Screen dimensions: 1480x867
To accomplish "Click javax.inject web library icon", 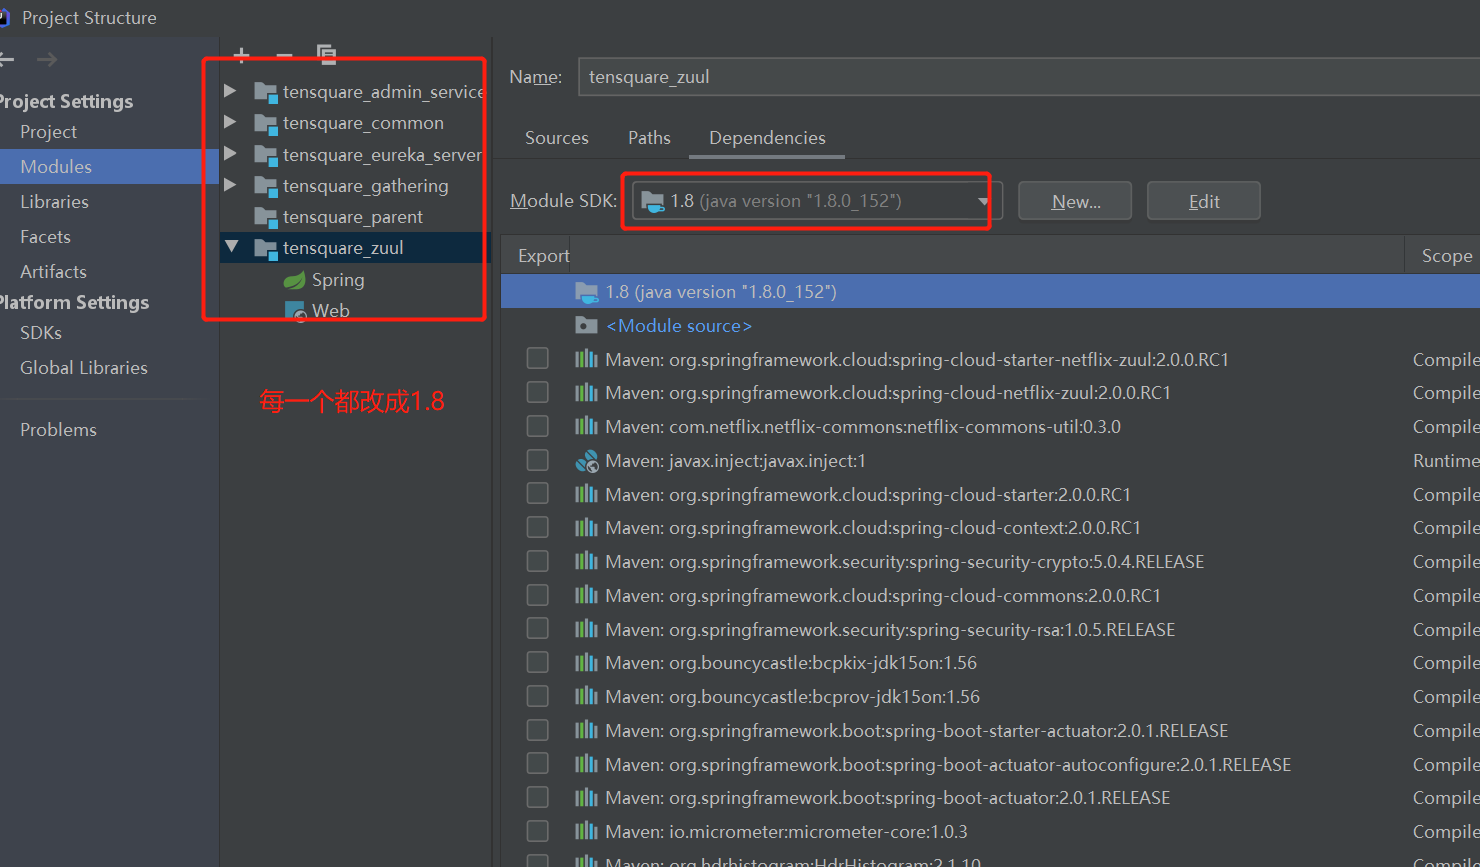I will (x=587, y=461).
